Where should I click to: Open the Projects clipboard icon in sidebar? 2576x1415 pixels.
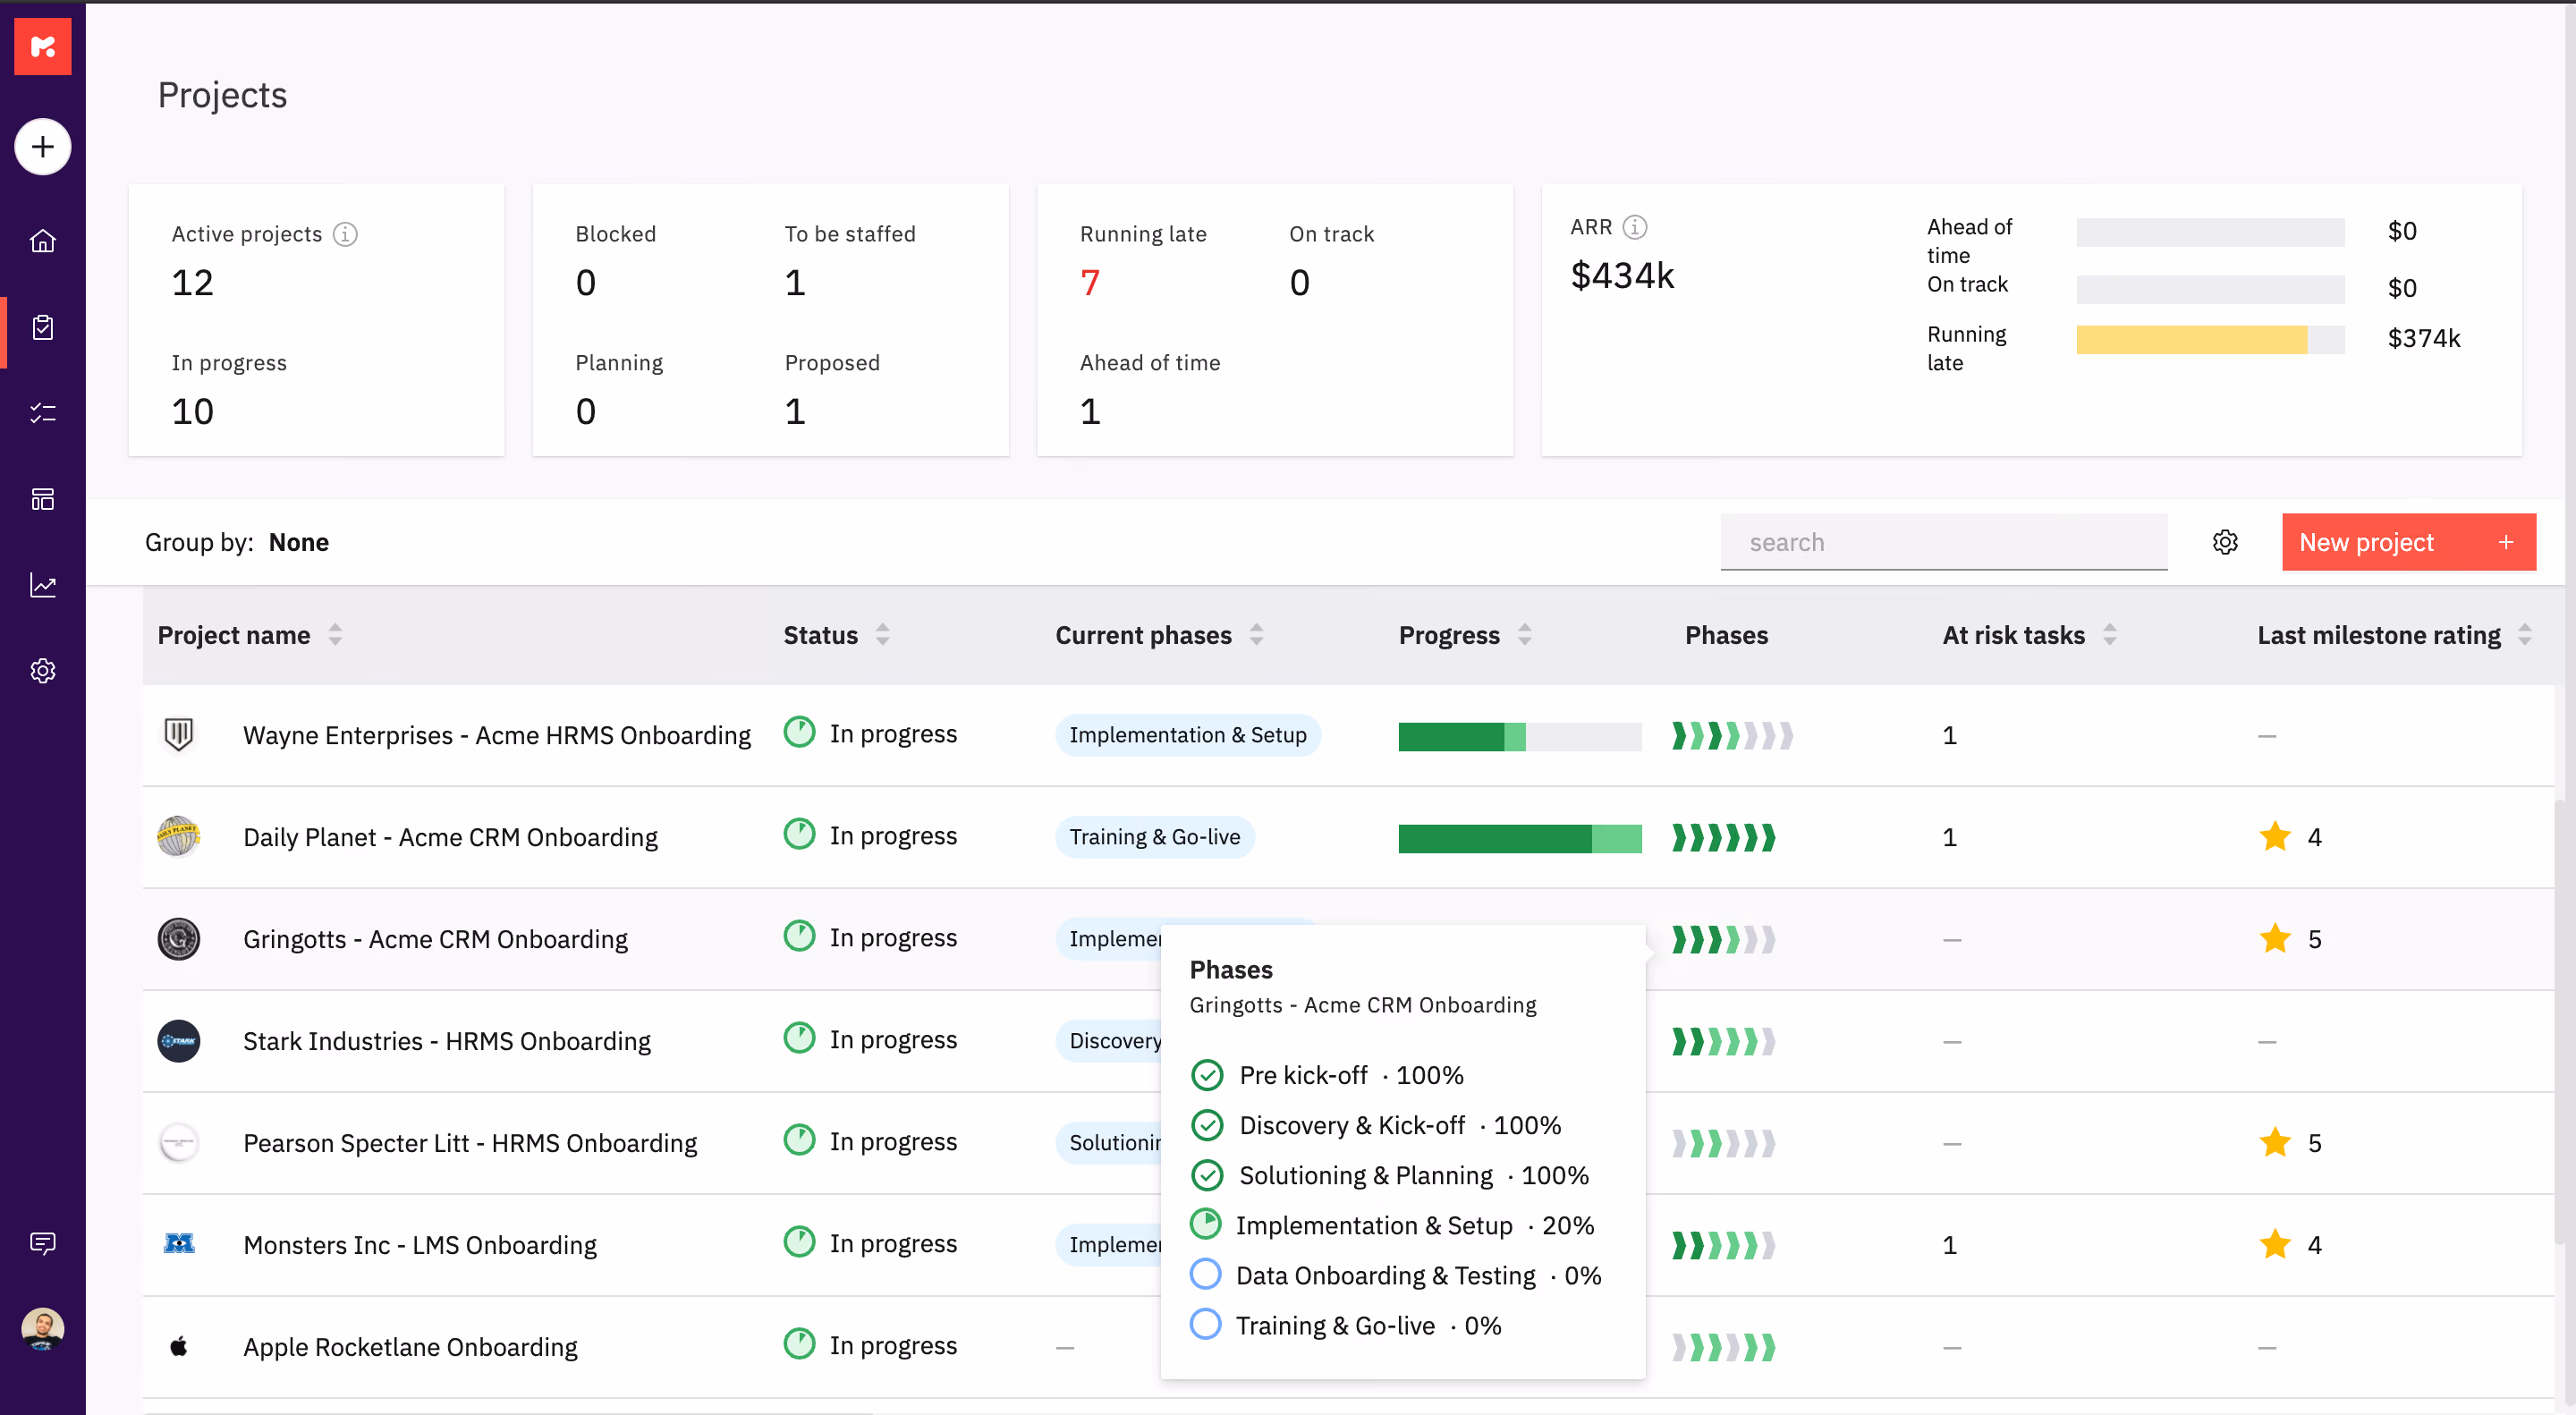(x=43, y=327)
